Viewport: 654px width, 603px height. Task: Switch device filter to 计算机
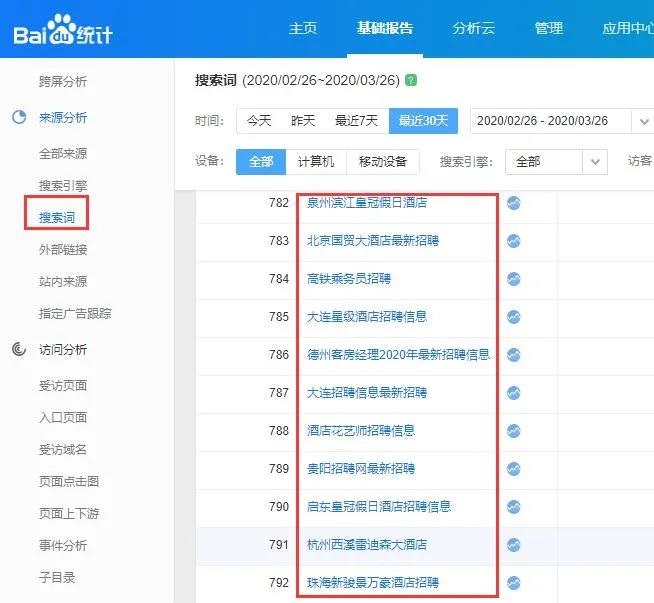coord(316,162)
